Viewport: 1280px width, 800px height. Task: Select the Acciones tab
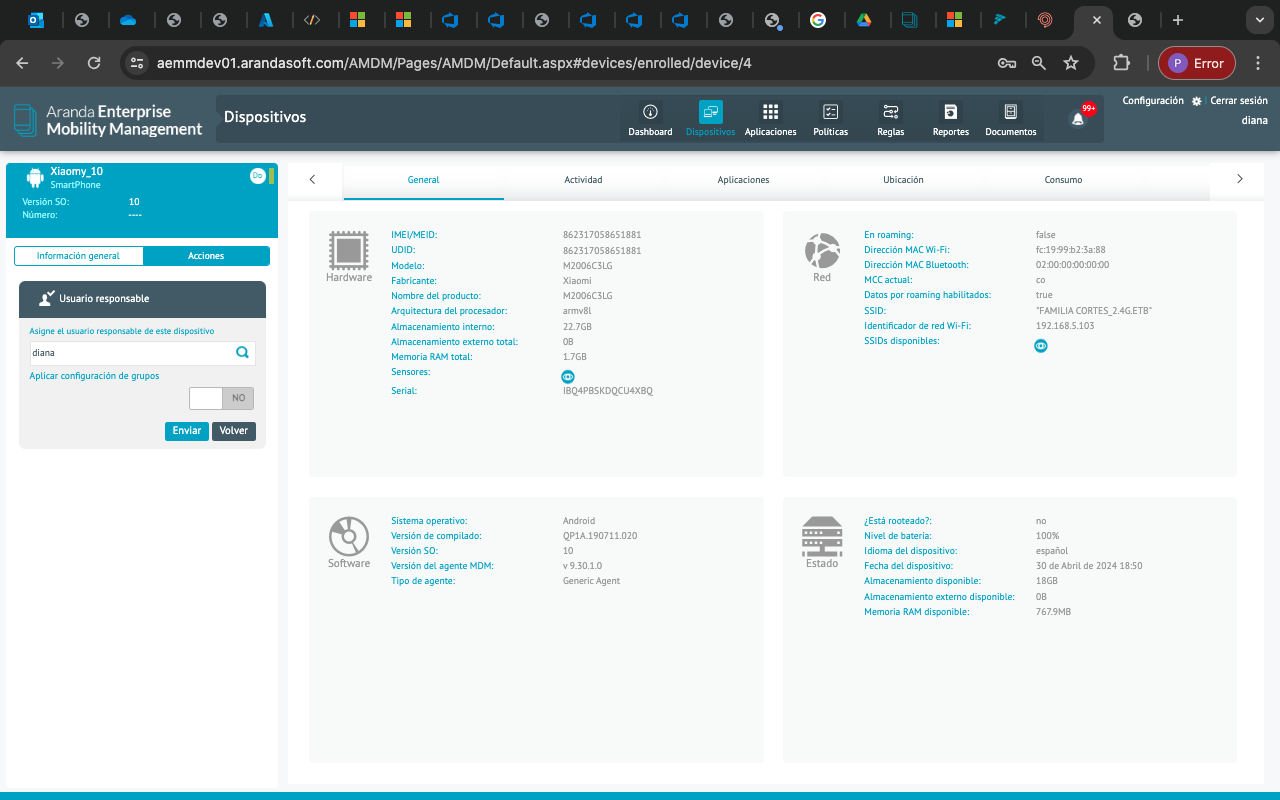point(206,256)
